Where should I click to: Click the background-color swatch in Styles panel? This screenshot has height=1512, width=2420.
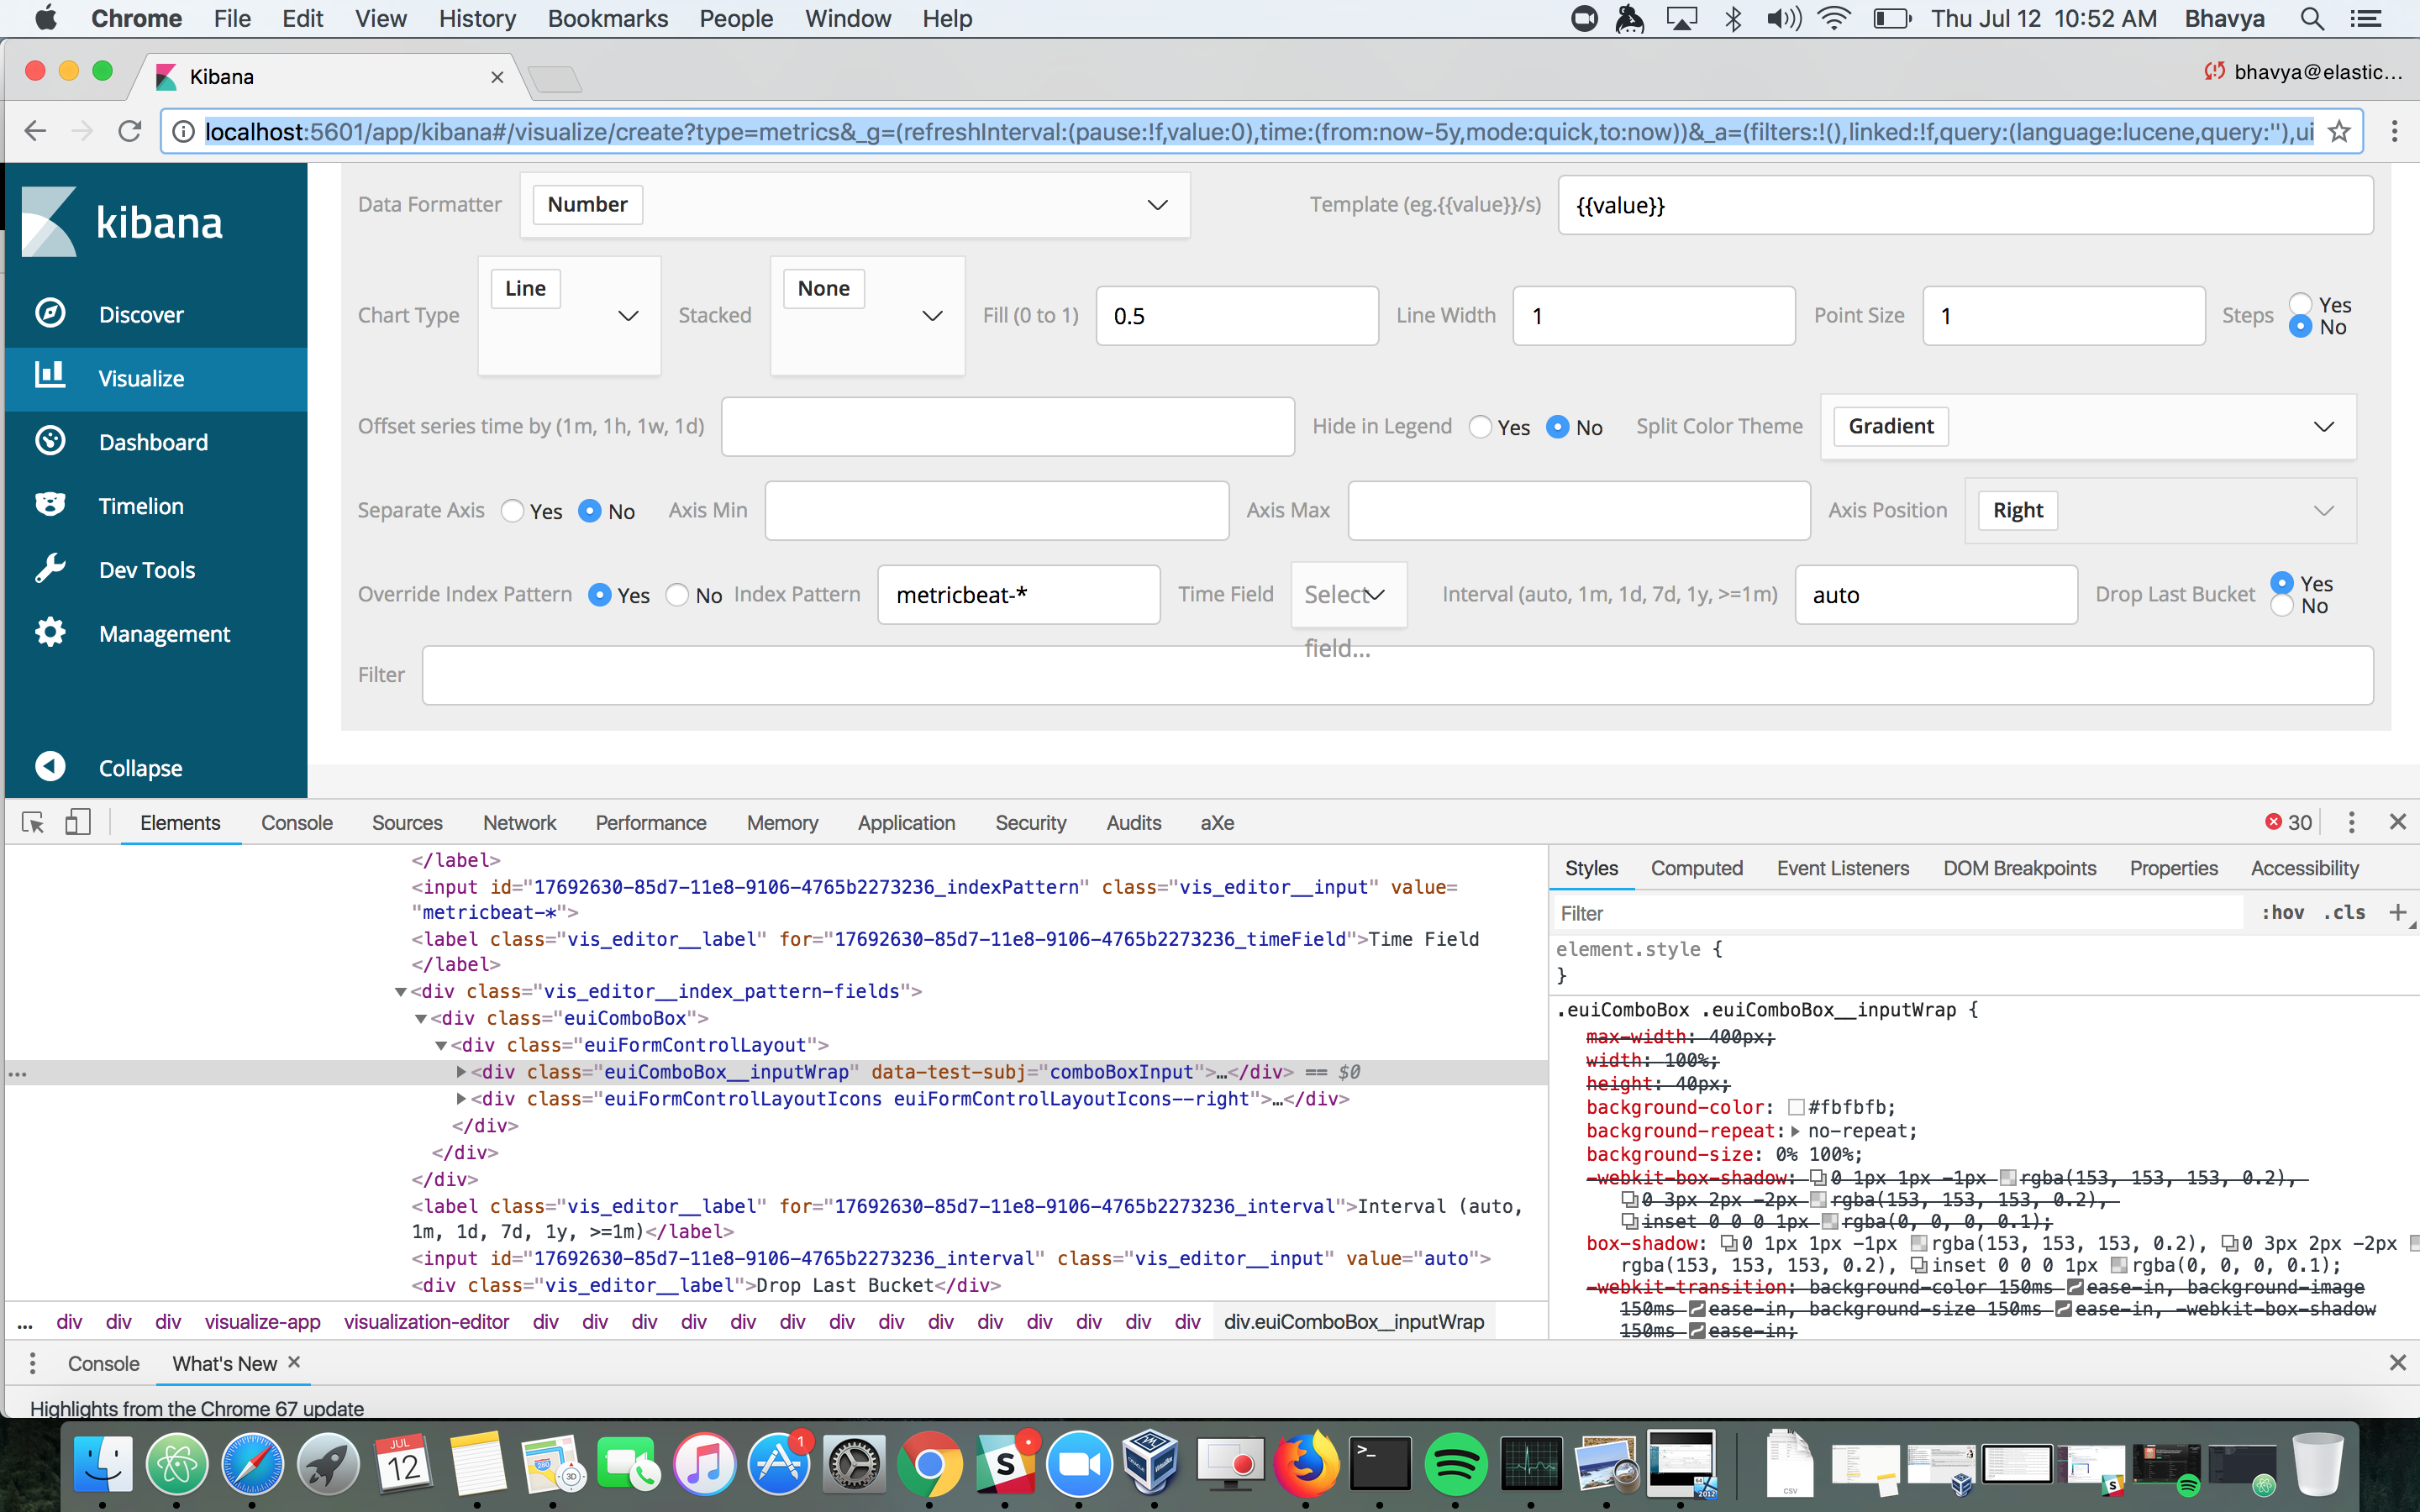coord(1795,1107)
